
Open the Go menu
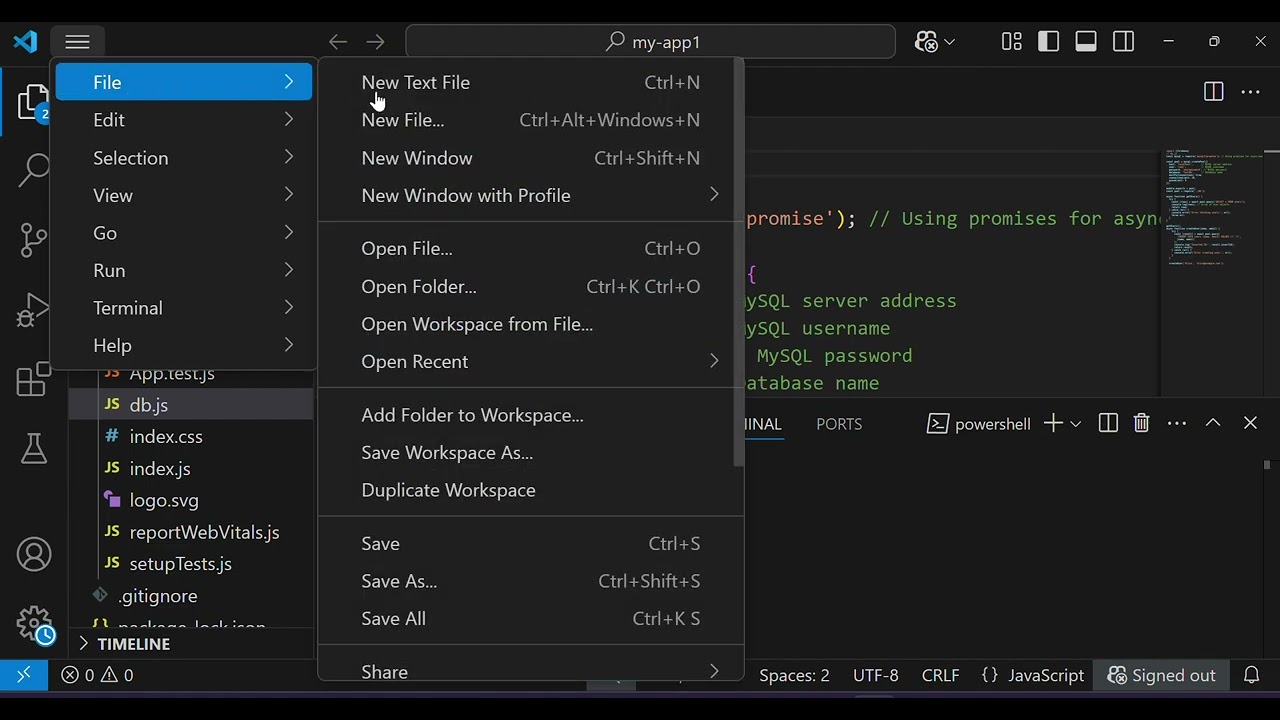pos(184,233)
